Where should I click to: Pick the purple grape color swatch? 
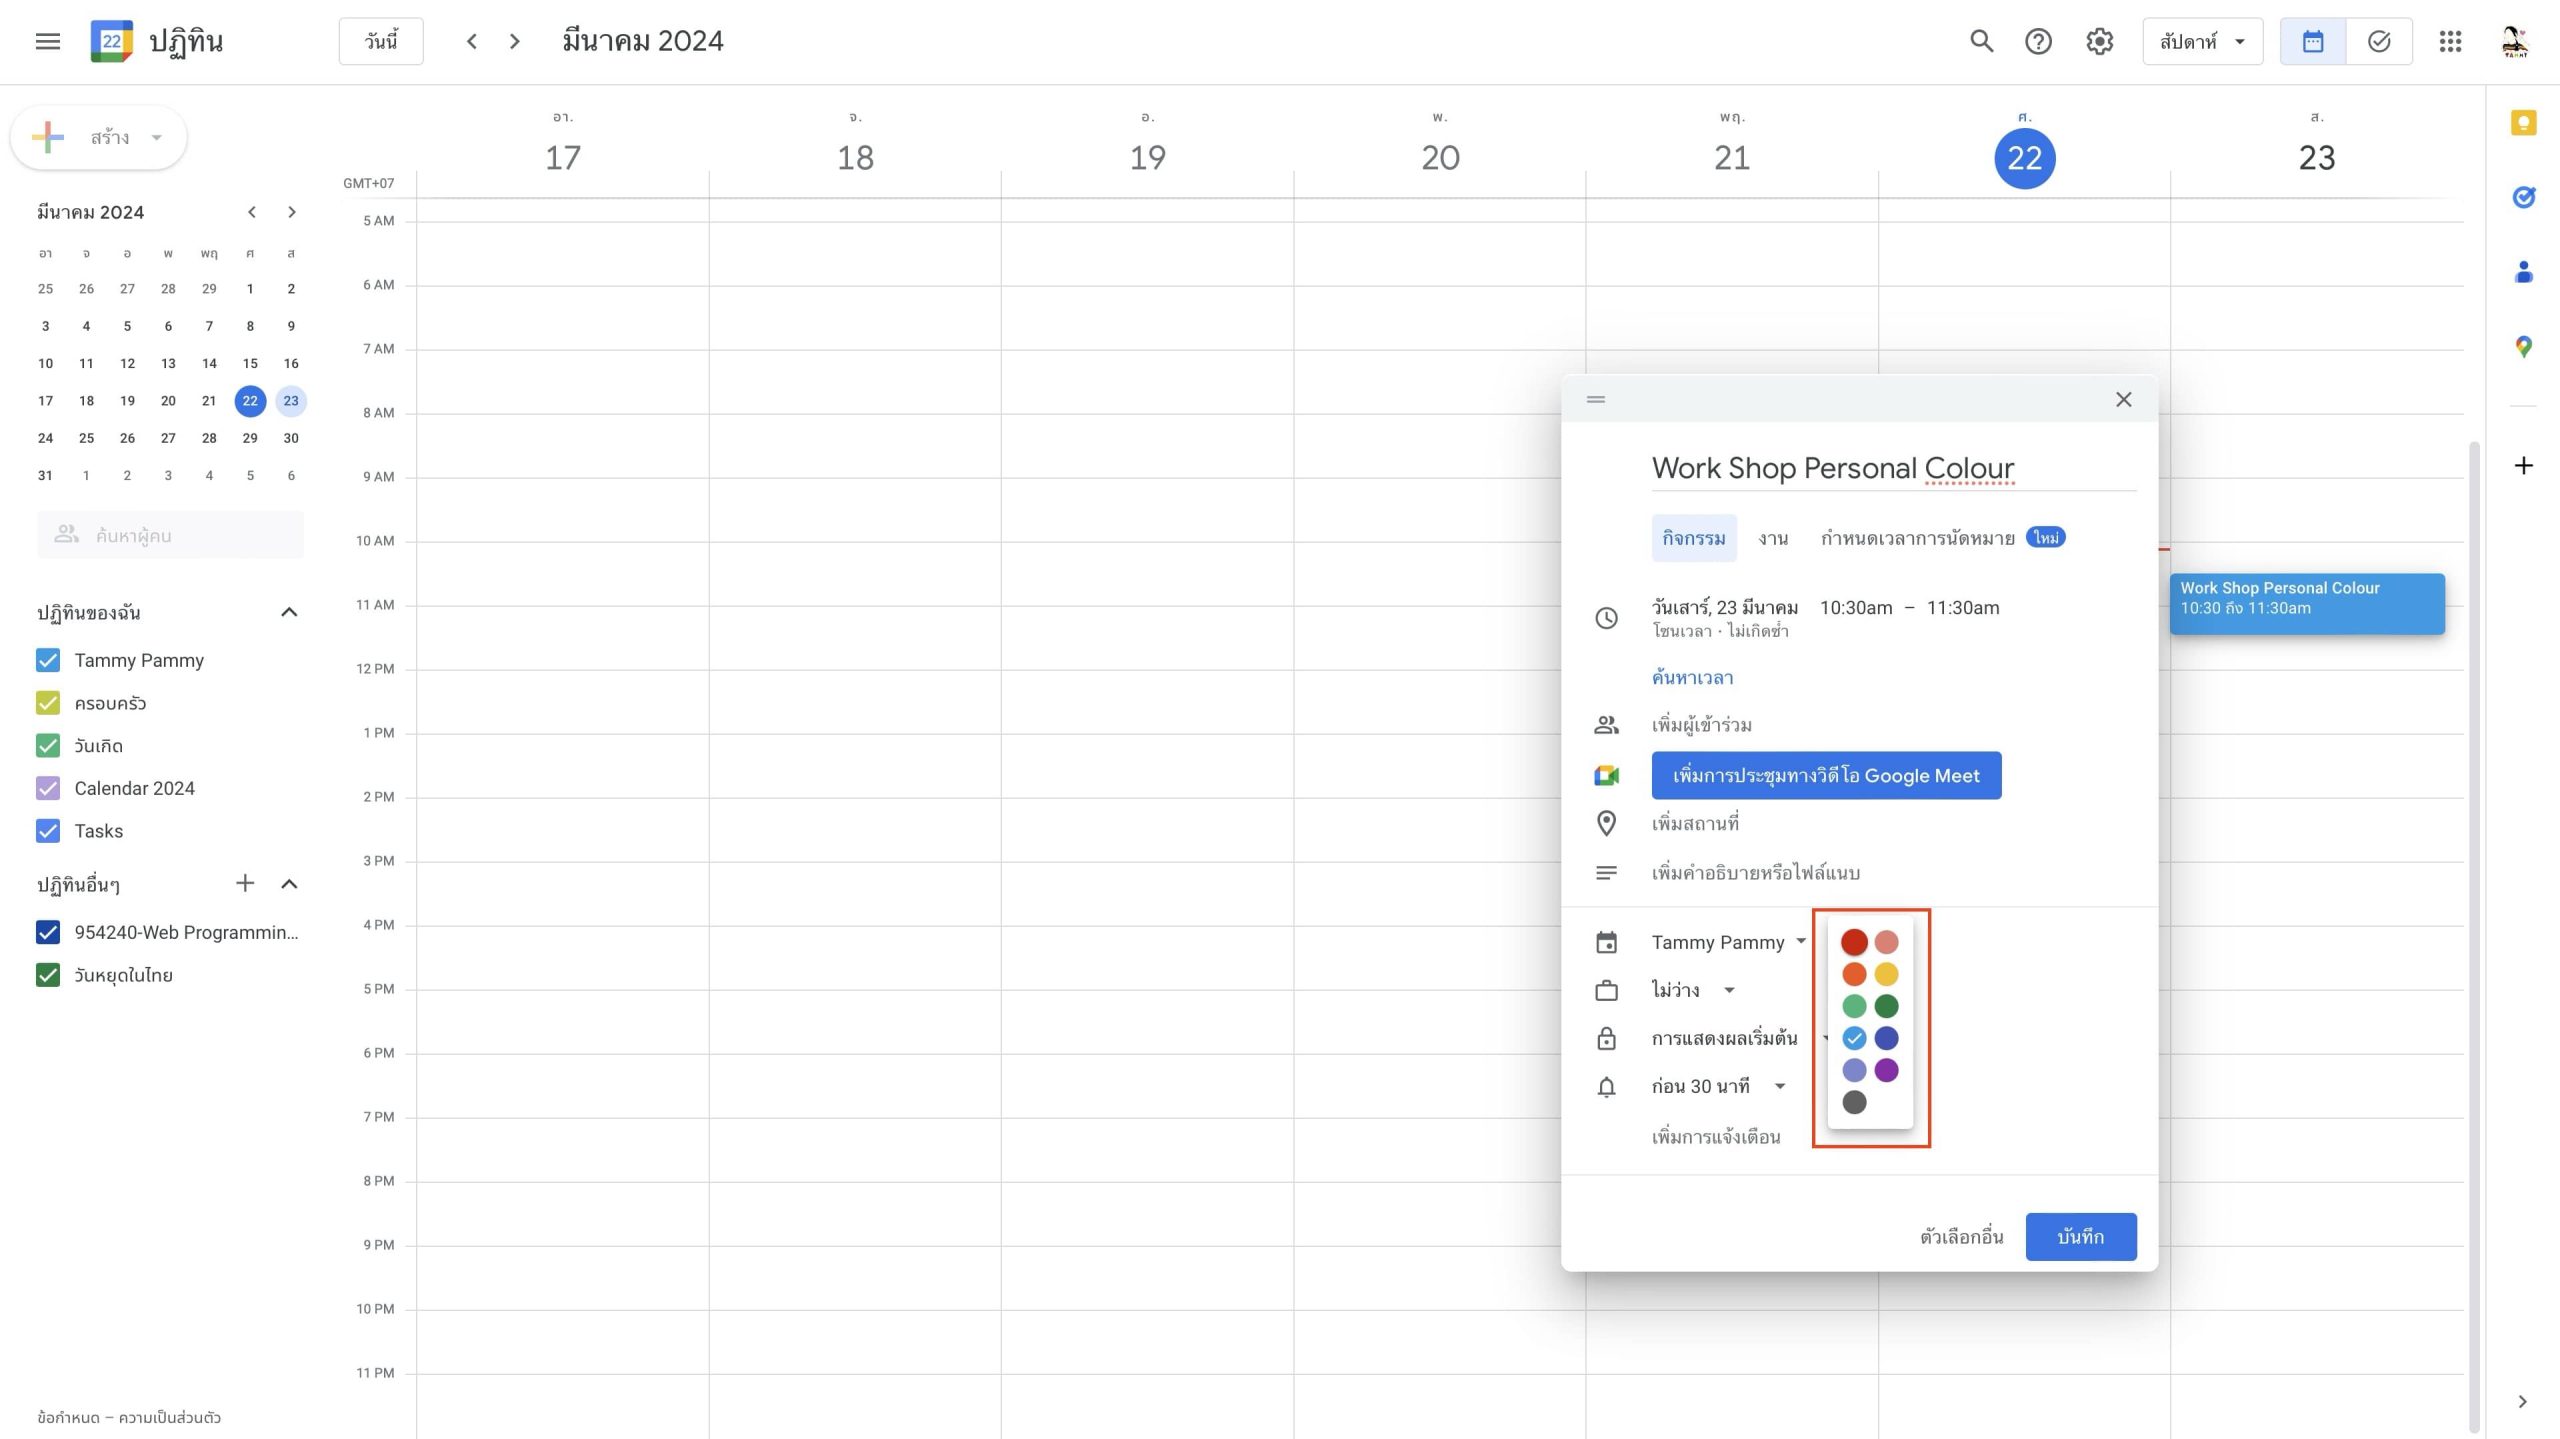click(1886, 1070)
